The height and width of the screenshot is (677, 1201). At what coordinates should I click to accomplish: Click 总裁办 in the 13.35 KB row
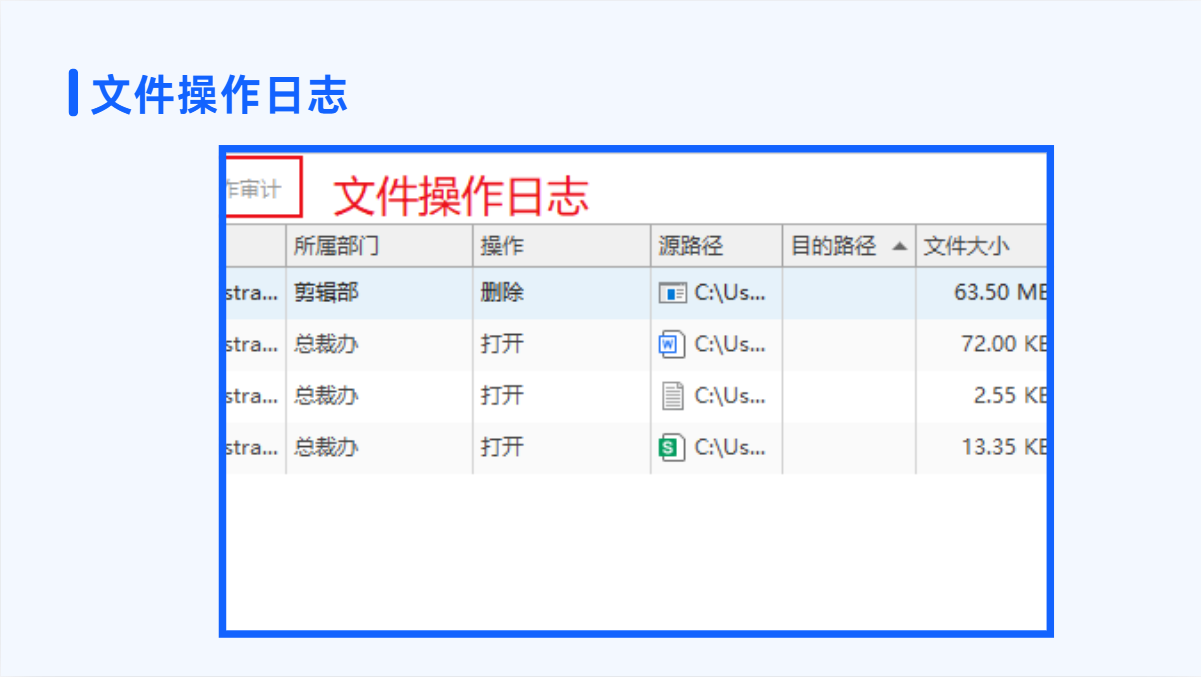(x=326, y=448)
